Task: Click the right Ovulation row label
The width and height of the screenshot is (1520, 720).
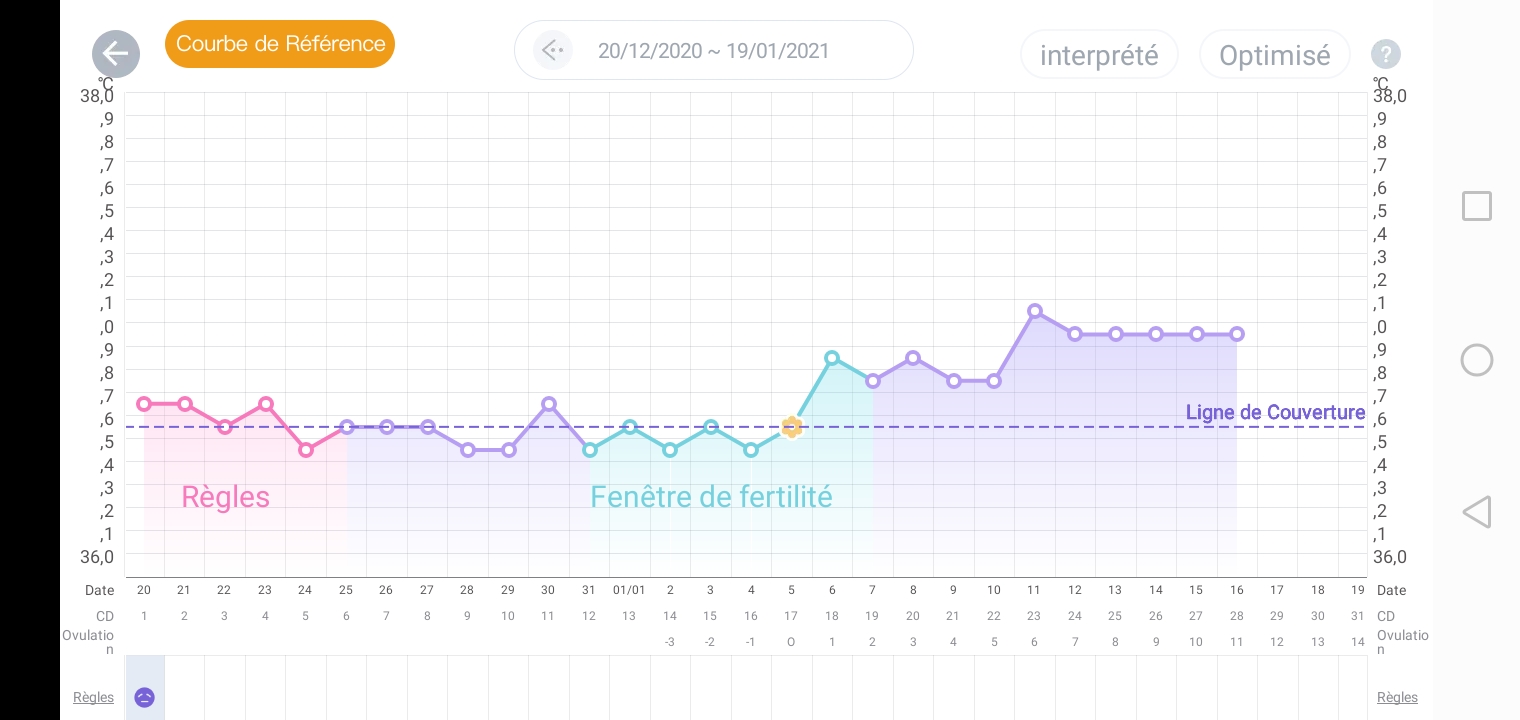Action: tap(1402, 642)
